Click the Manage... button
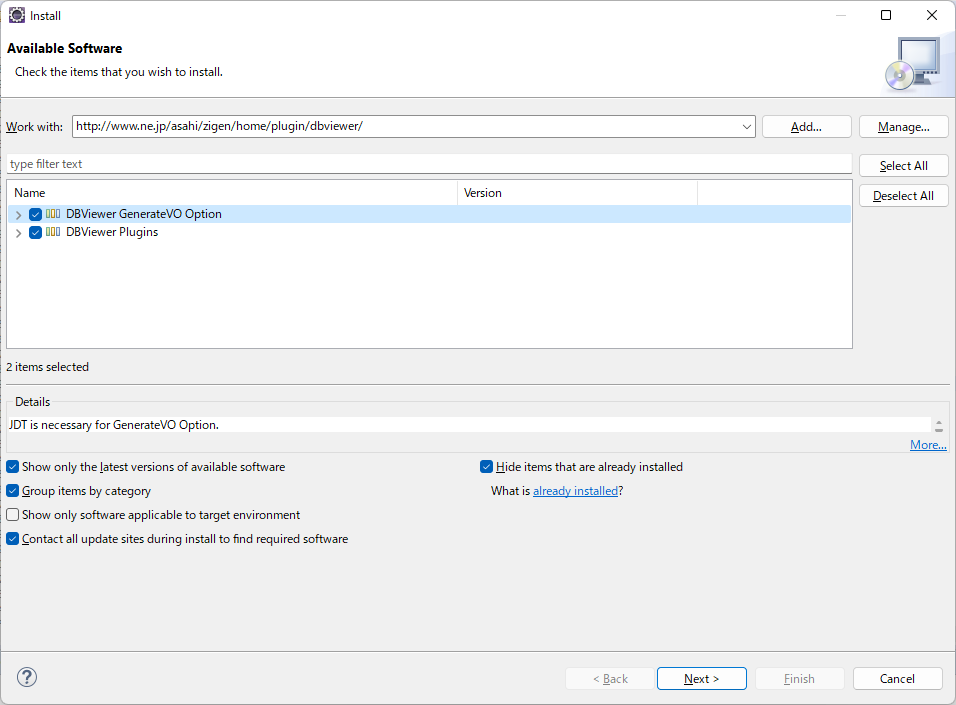 coord(904,127)
